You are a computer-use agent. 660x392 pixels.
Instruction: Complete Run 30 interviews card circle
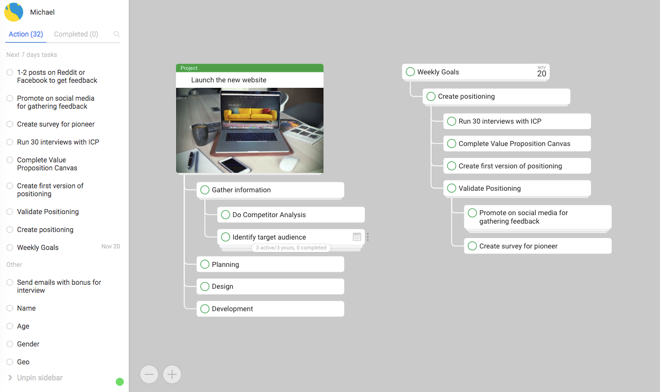(x=451, y=121)
